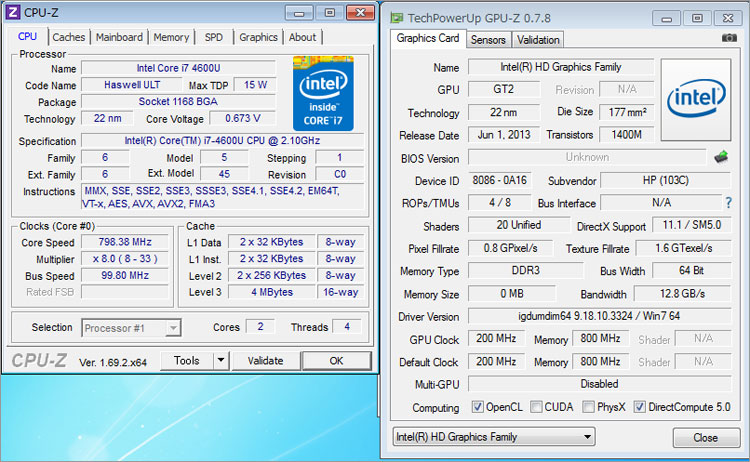Click the Intel Core i7 badge in CPU-Z

(323, 93)
